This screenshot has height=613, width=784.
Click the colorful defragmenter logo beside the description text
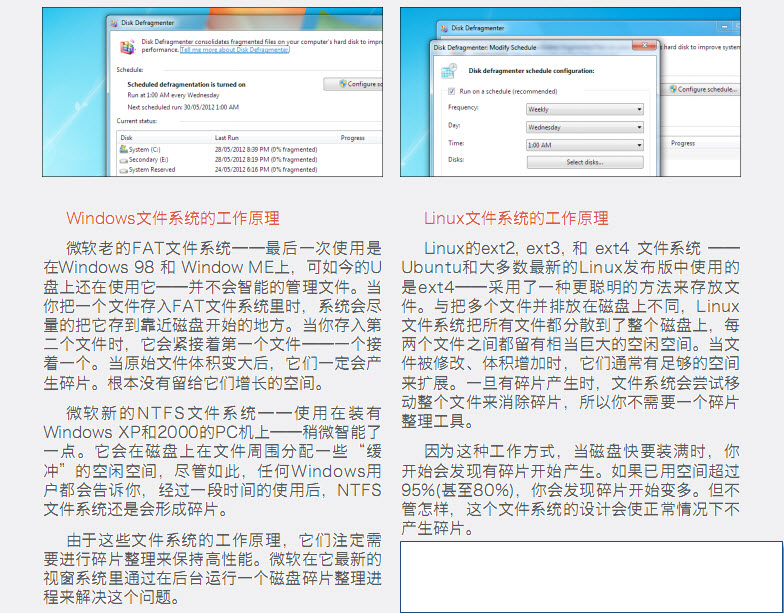pos(128,47)
